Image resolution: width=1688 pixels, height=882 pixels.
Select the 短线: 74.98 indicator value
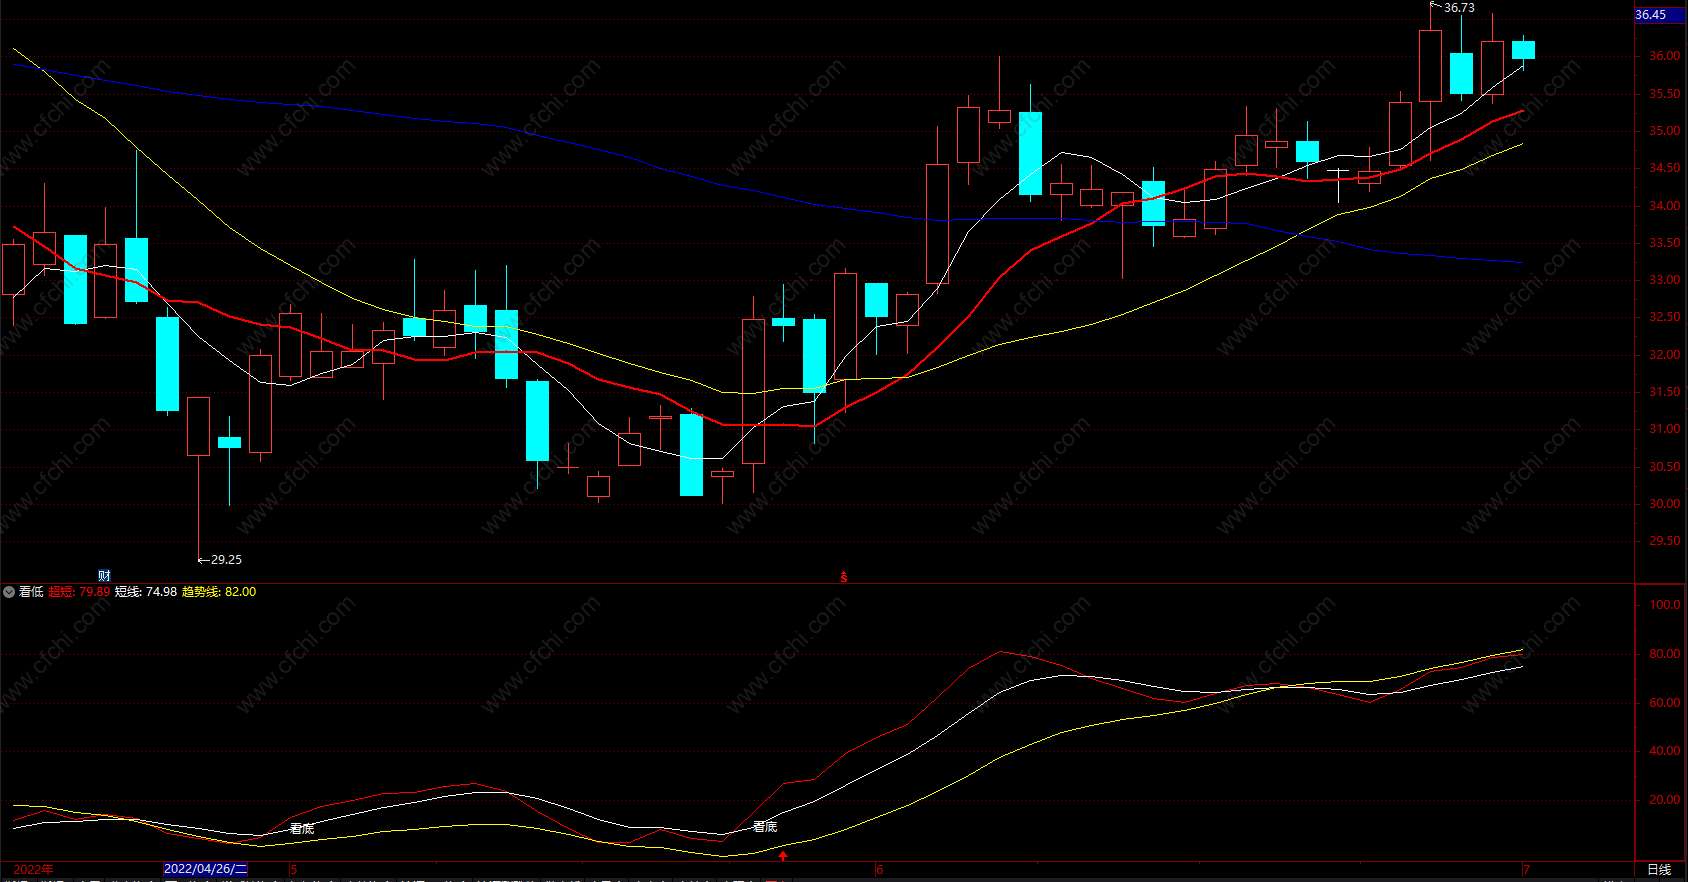pos(146,592)
